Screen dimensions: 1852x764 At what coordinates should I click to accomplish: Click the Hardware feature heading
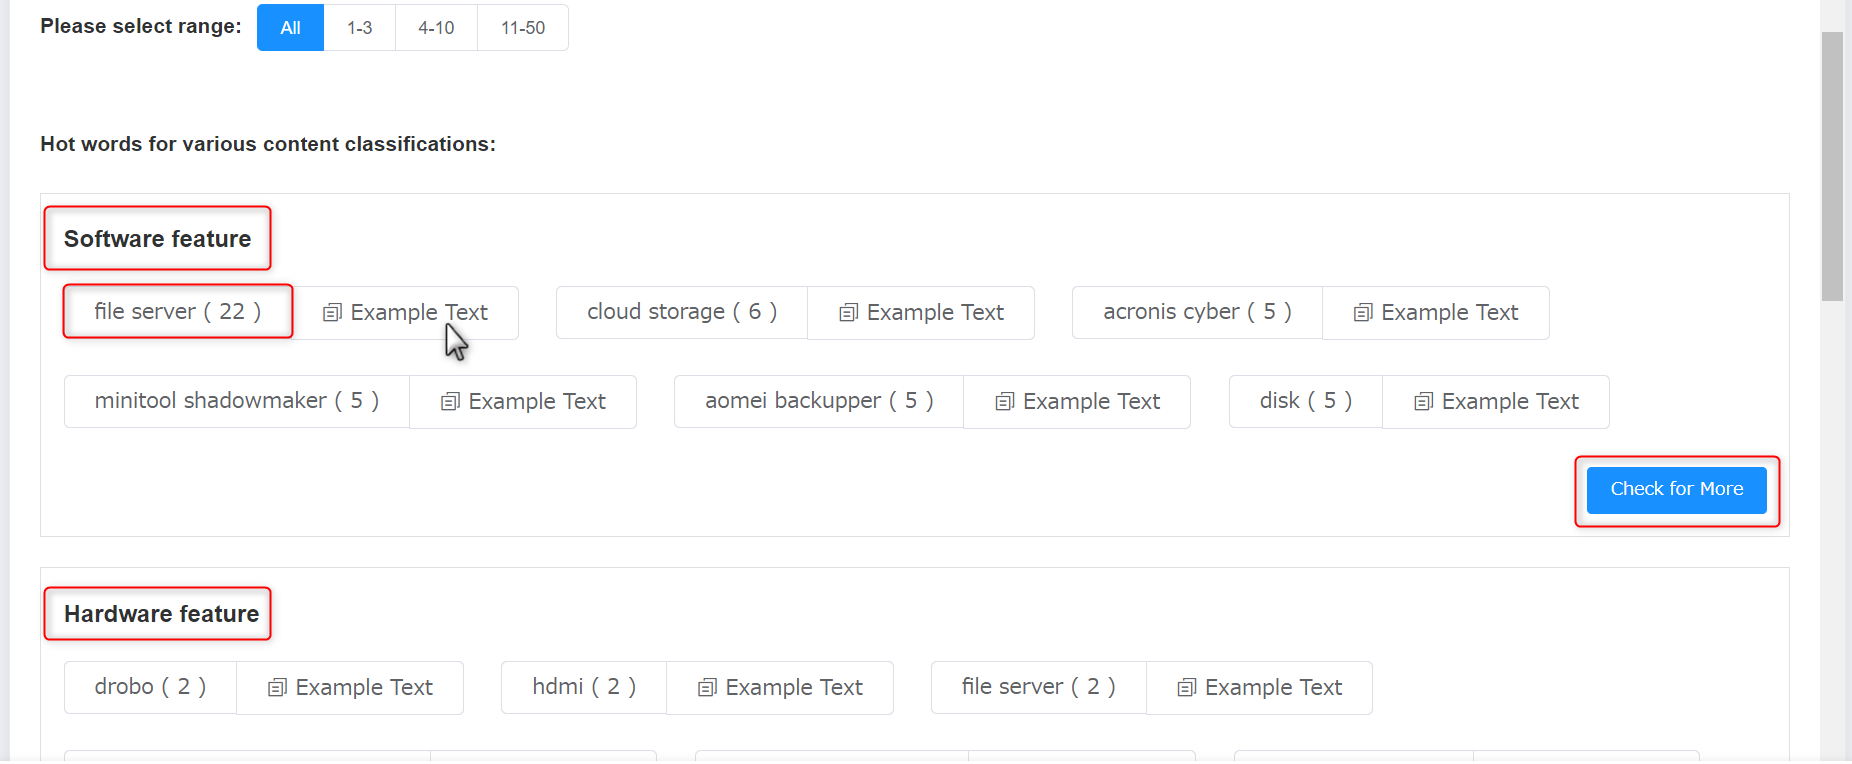(161, 614)
